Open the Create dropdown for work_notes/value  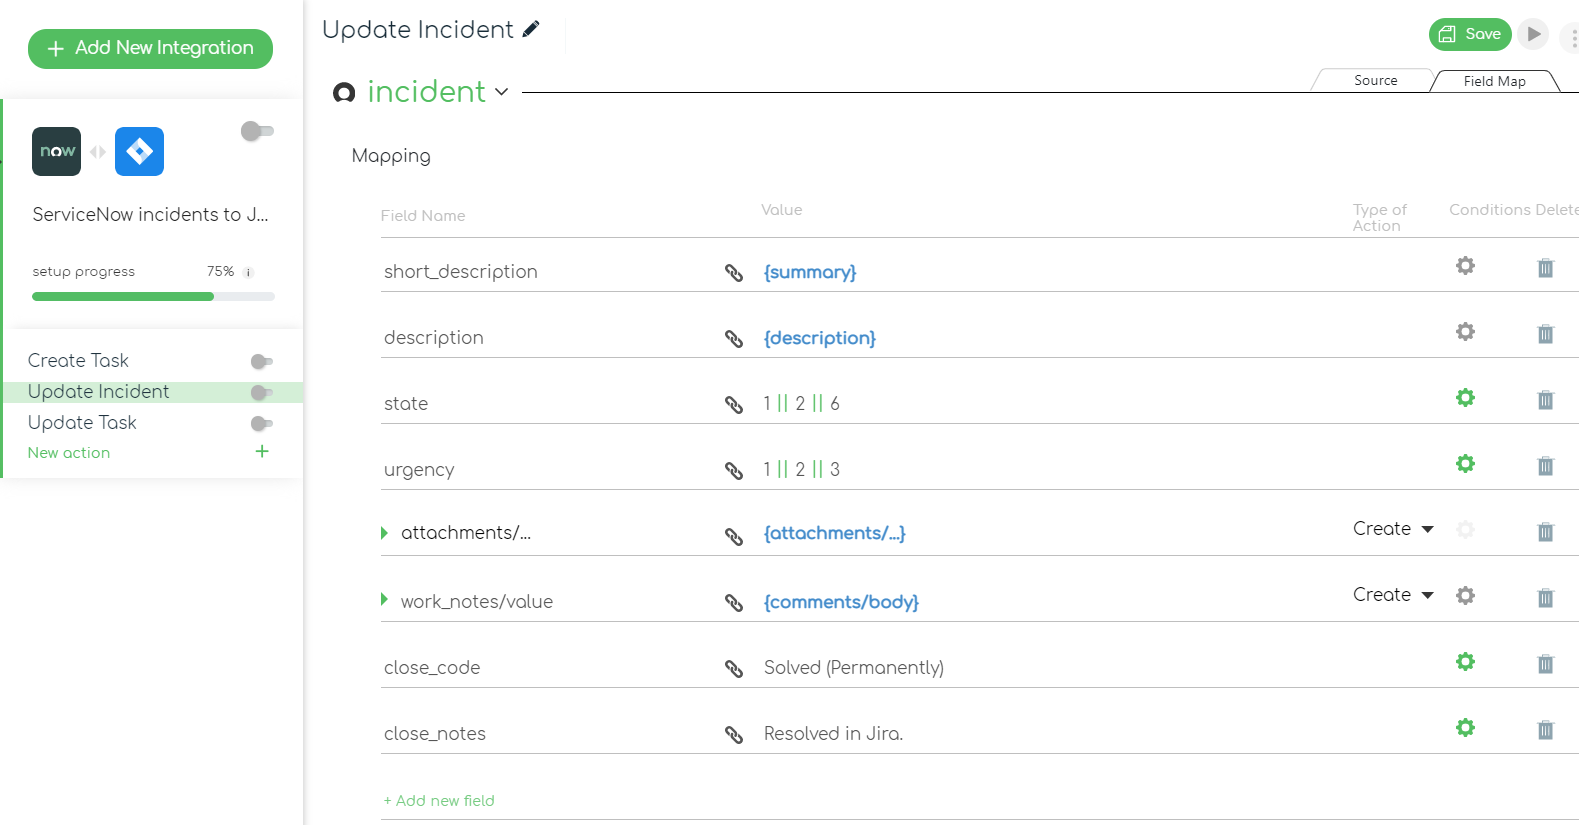[1393, 595]
